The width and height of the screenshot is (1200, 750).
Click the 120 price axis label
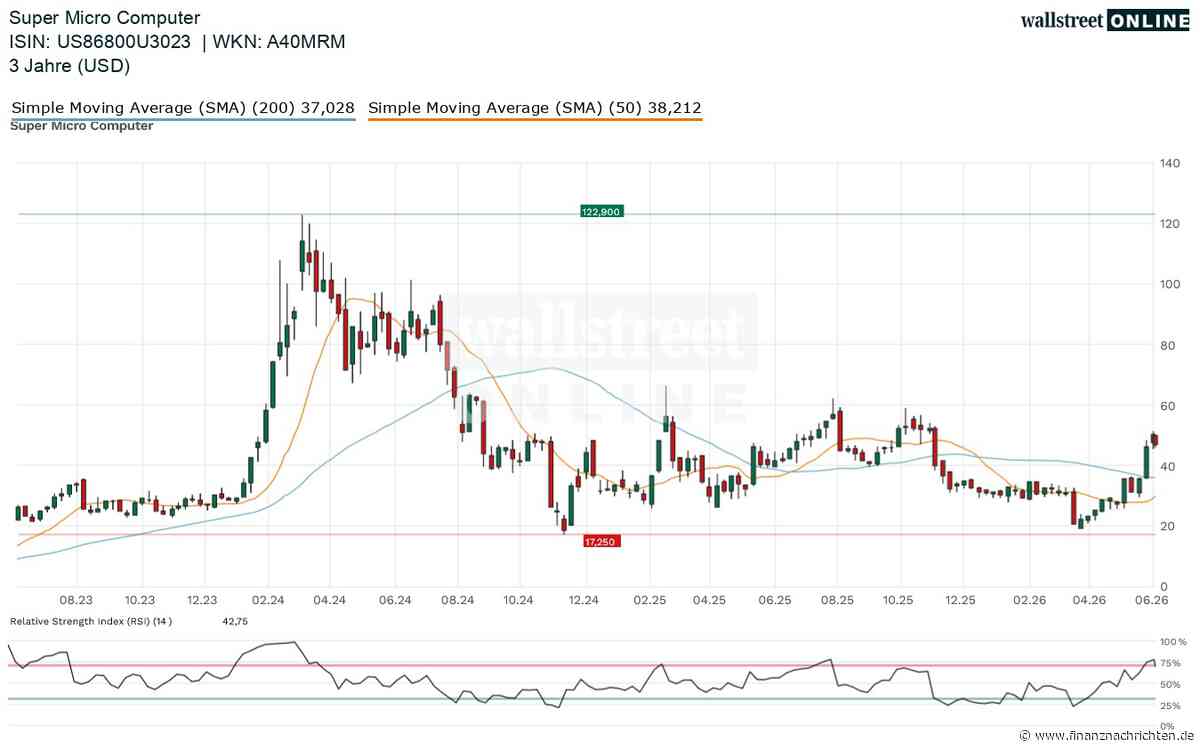[1171, 224]
